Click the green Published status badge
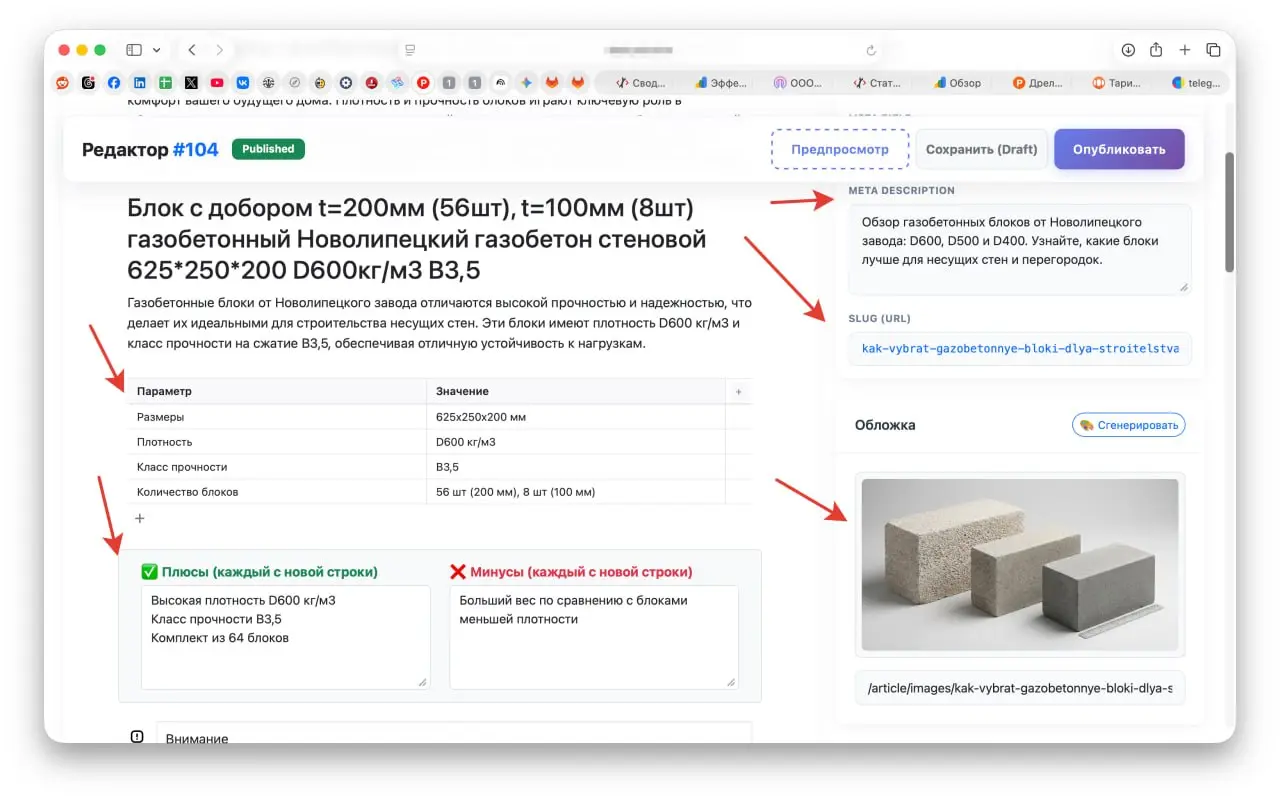The height and width of the screenshot is (801, 1280). (268, 149)
